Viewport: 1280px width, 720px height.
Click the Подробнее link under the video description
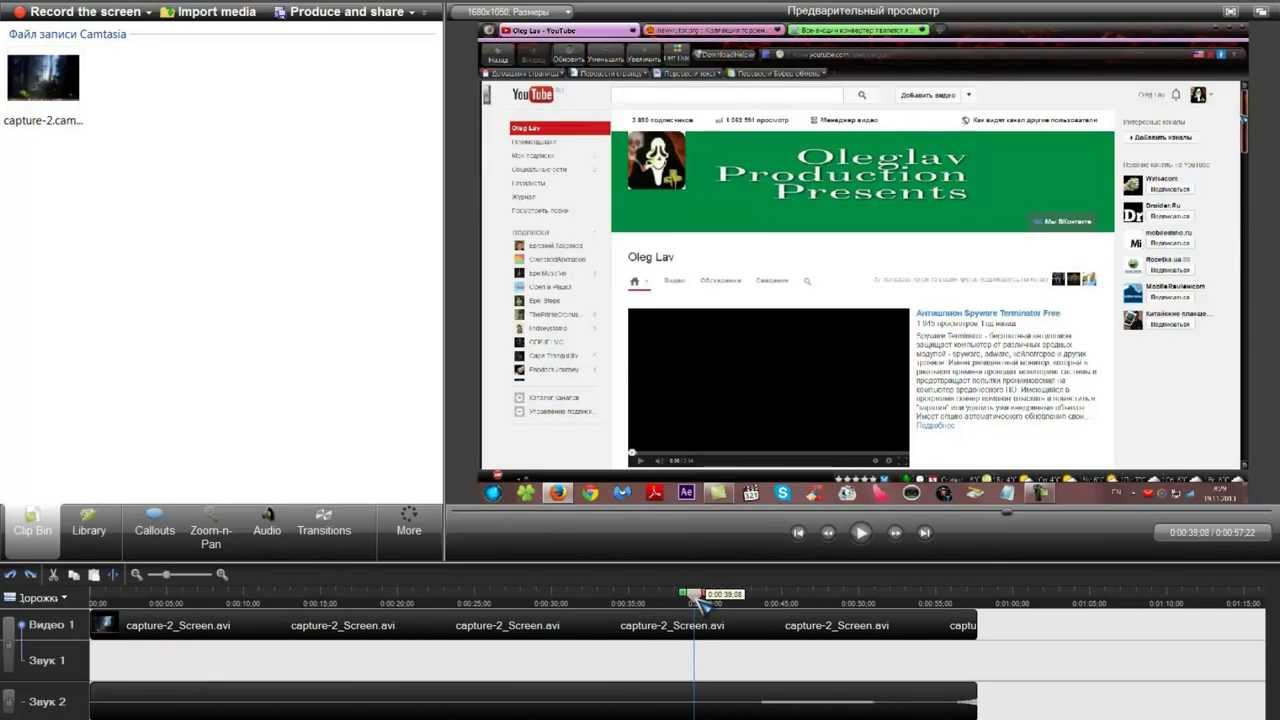pyautogui.click(x=935, y=426)
